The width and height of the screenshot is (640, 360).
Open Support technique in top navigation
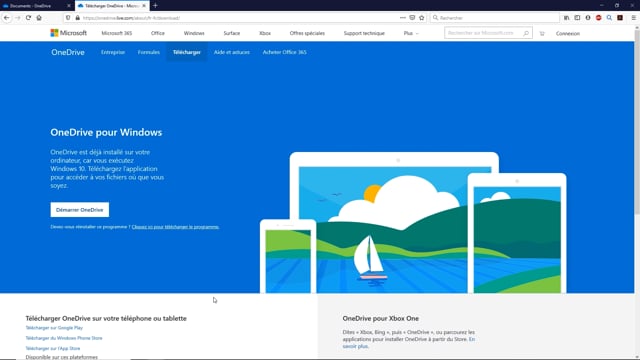coord(364,33)
